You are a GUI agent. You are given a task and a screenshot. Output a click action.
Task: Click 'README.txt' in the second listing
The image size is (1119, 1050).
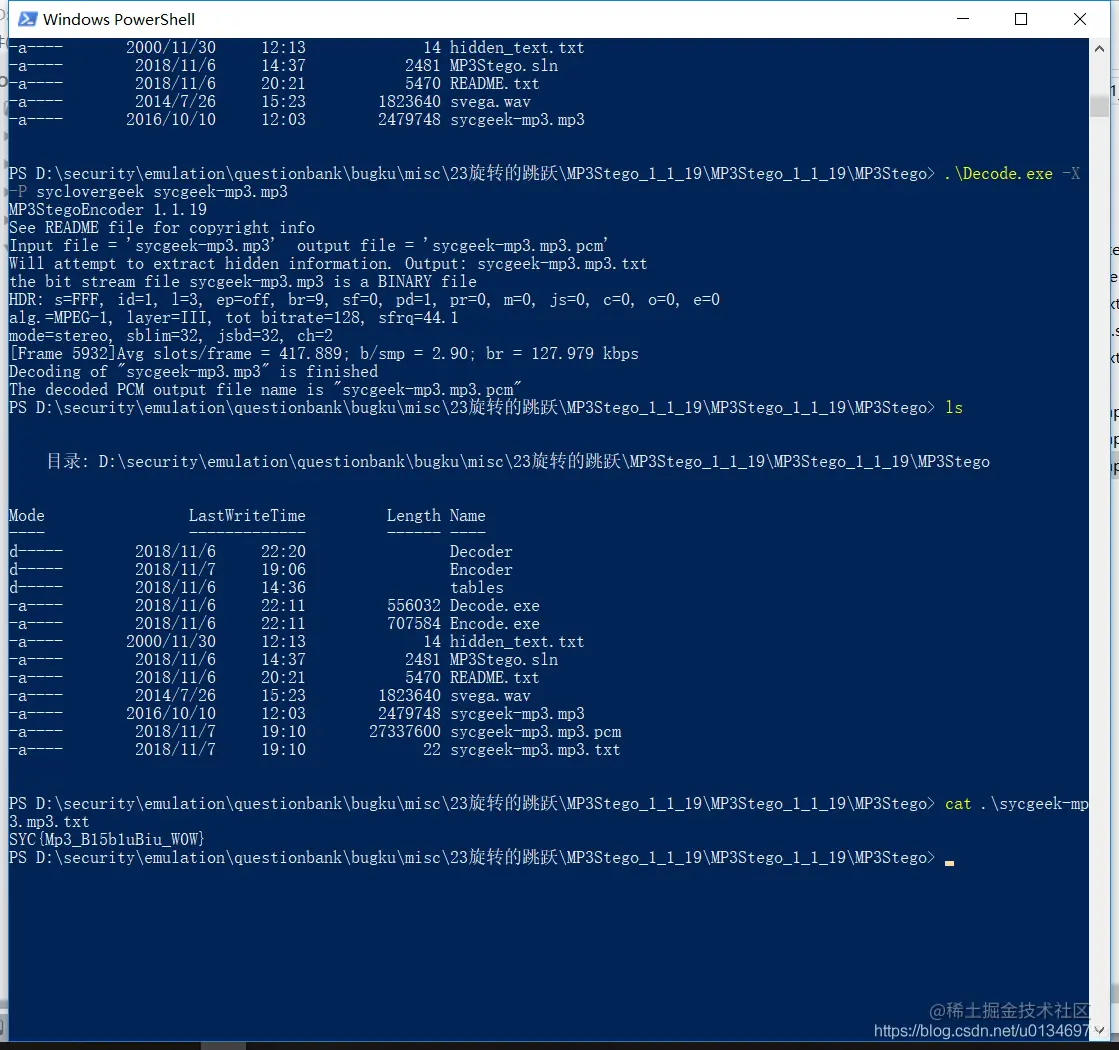click(495, 677)
